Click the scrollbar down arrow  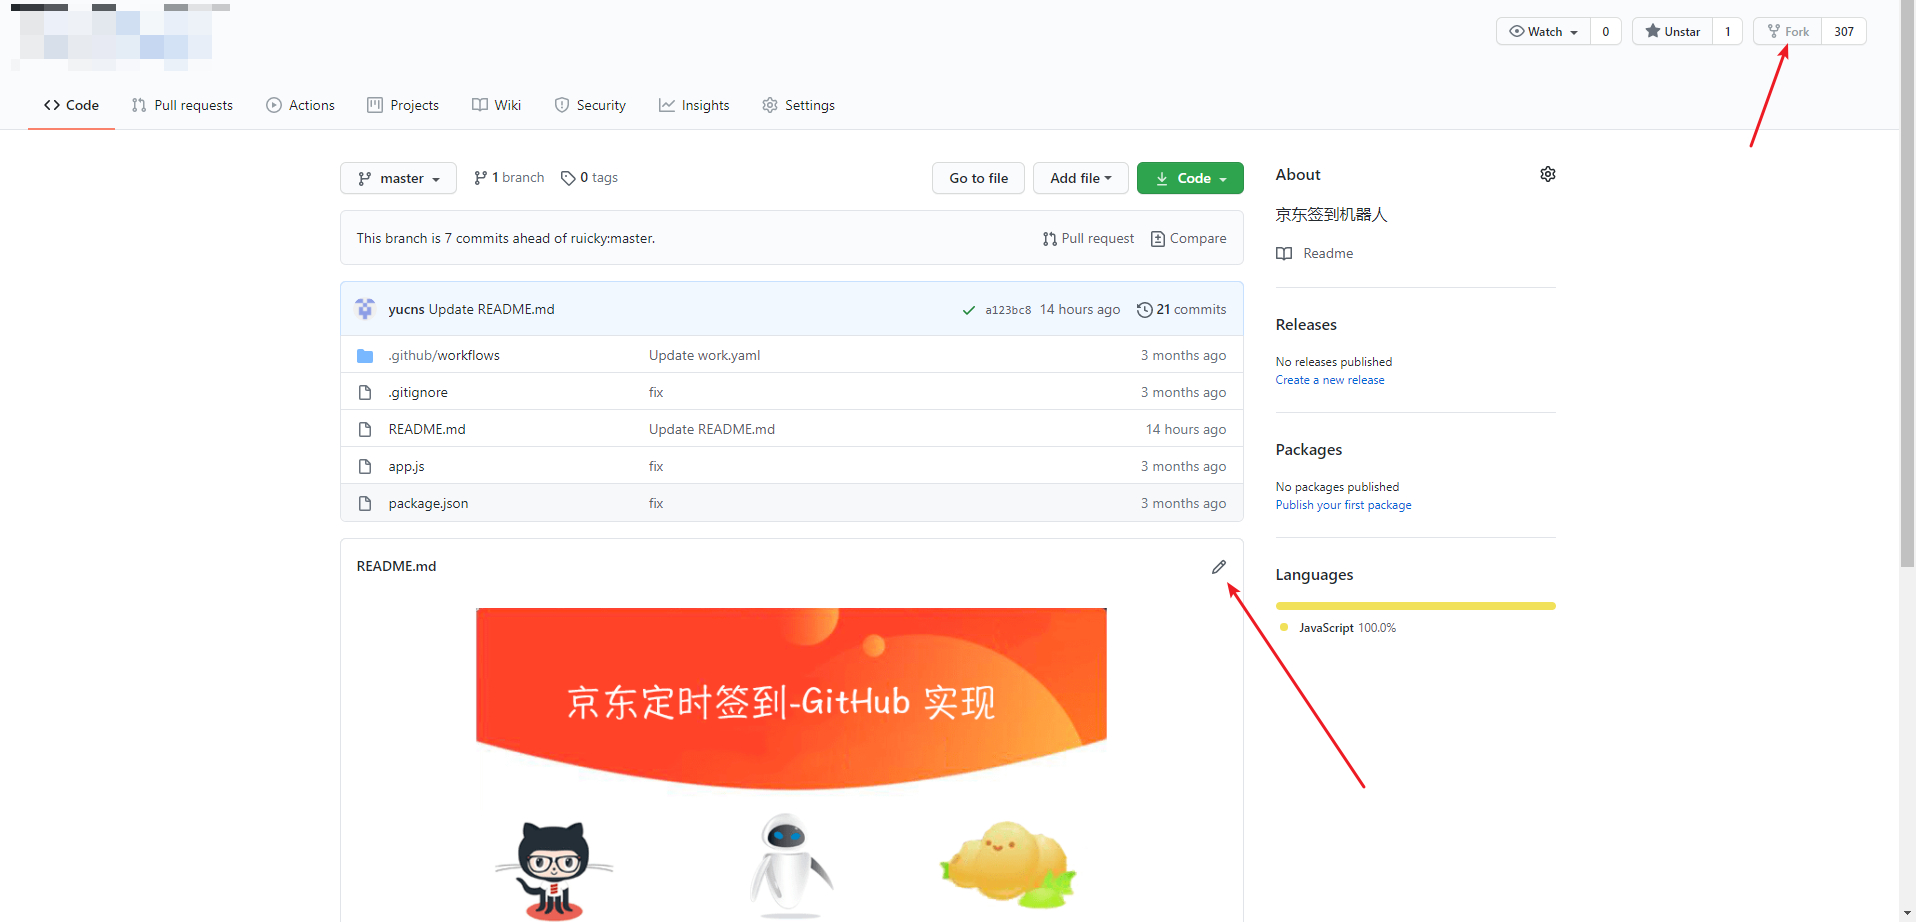point(1907,913)
